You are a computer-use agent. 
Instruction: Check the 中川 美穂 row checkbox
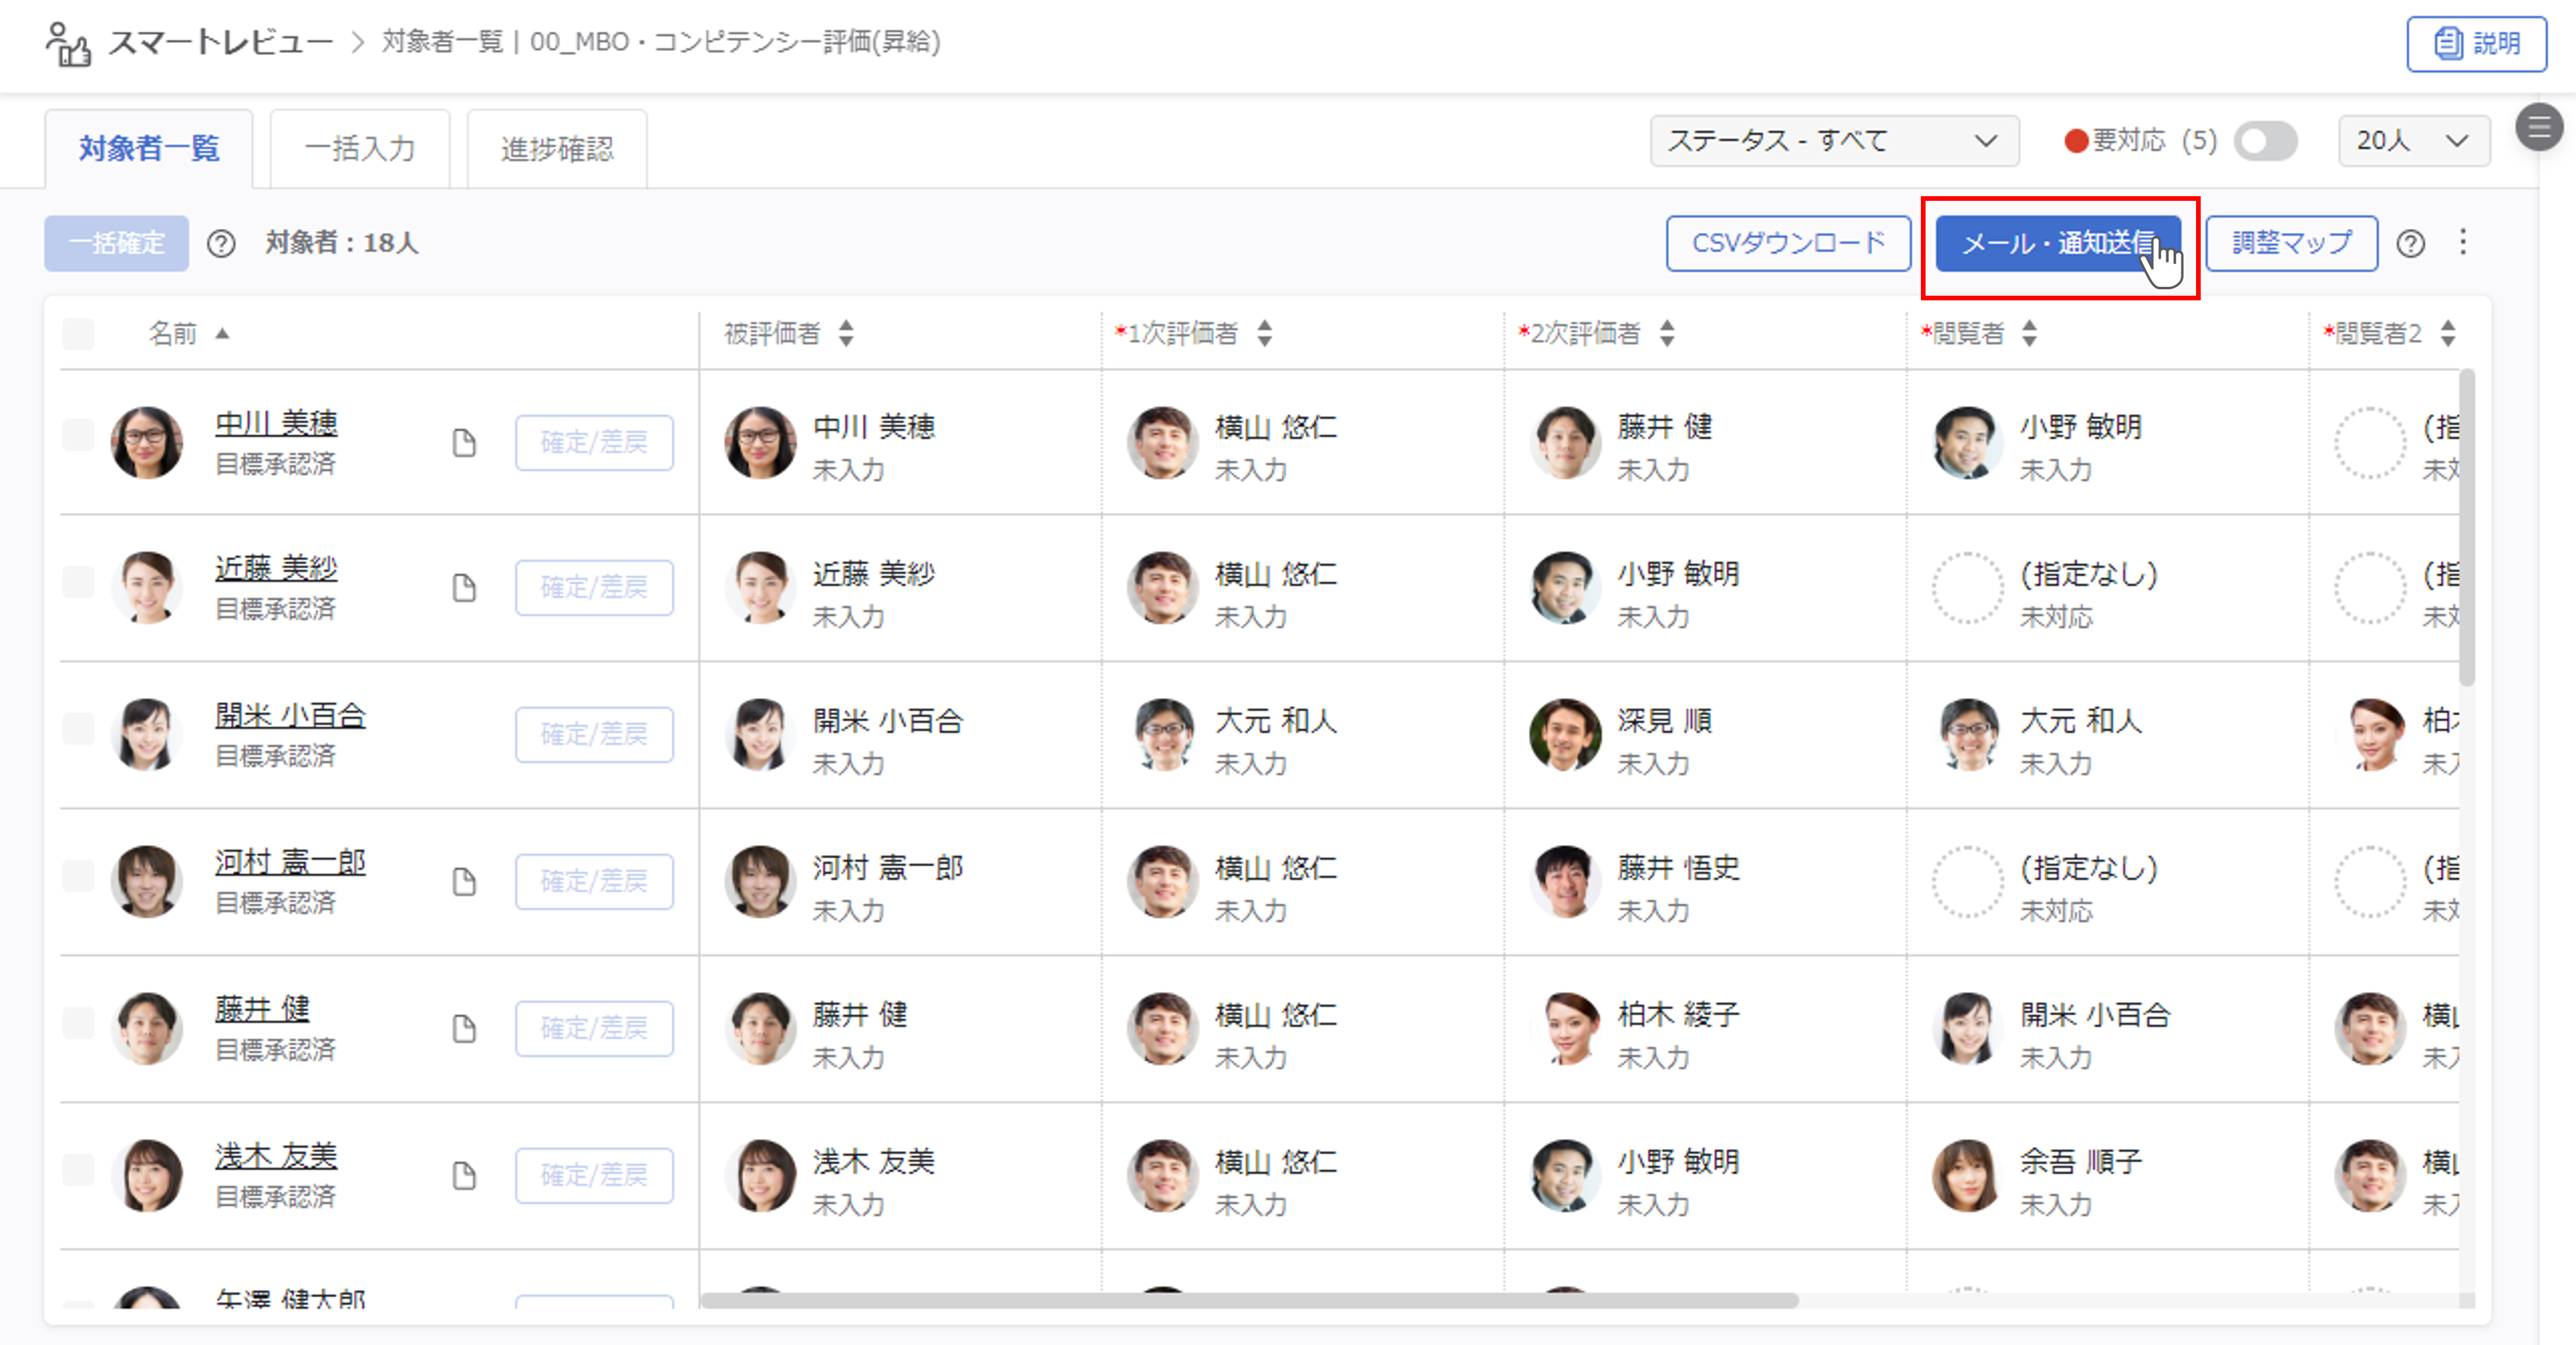point(78,435)
